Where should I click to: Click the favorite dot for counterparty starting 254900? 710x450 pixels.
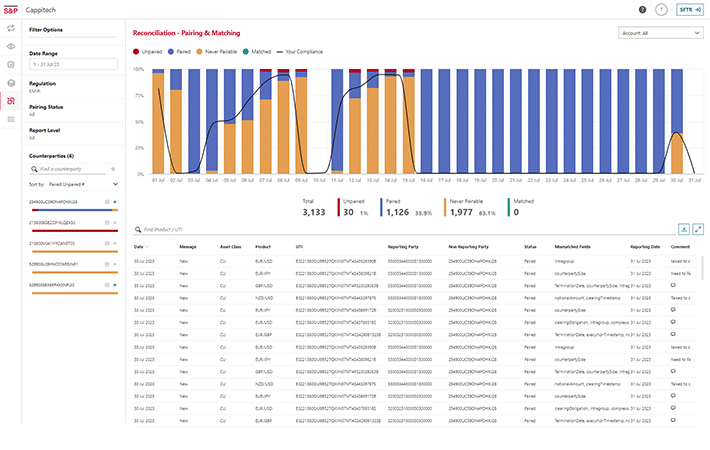pyautogui.click(x=115, y=202)
